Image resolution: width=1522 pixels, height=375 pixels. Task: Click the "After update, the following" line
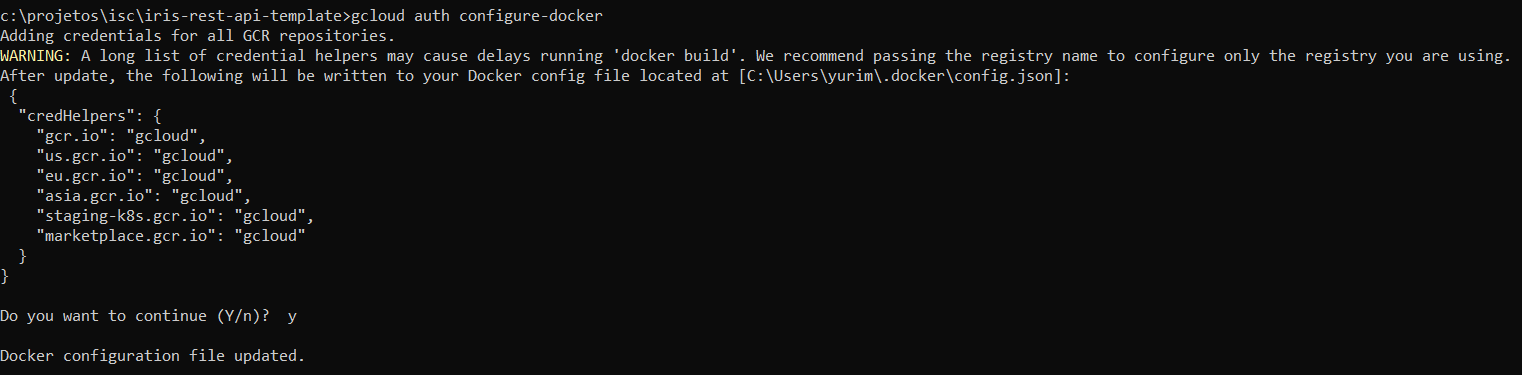tap(535, 76)
